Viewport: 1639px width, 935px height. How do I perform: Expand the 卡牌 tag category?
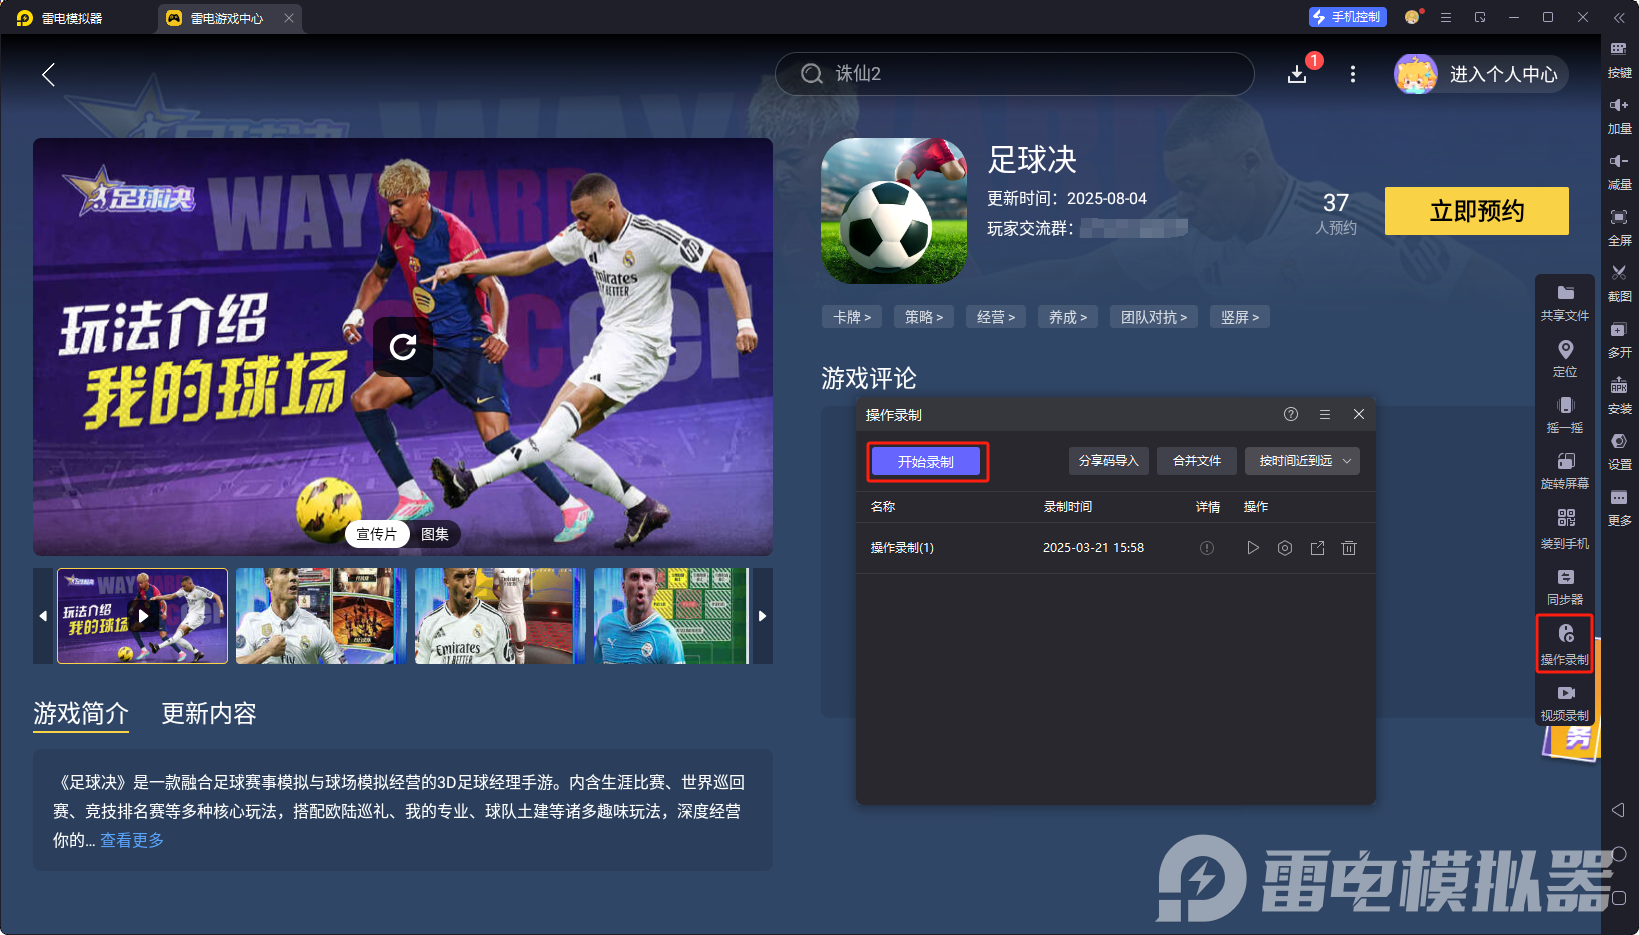[x=852, y=317]
